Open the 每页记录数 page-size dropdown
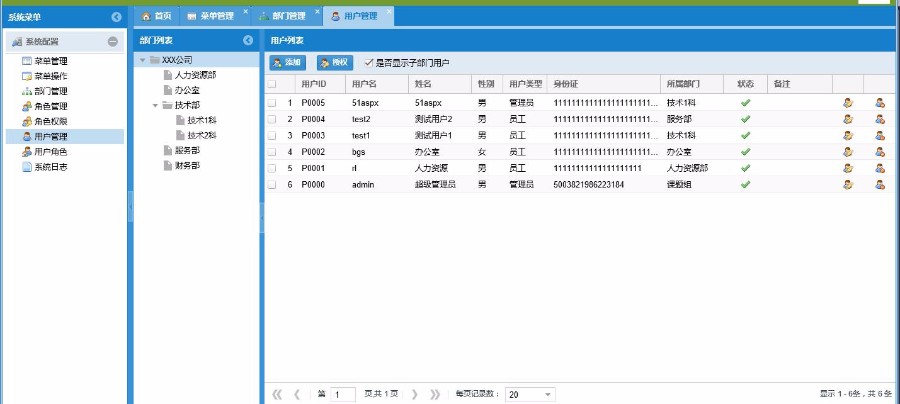900x404 pixels. click(549, 394)
